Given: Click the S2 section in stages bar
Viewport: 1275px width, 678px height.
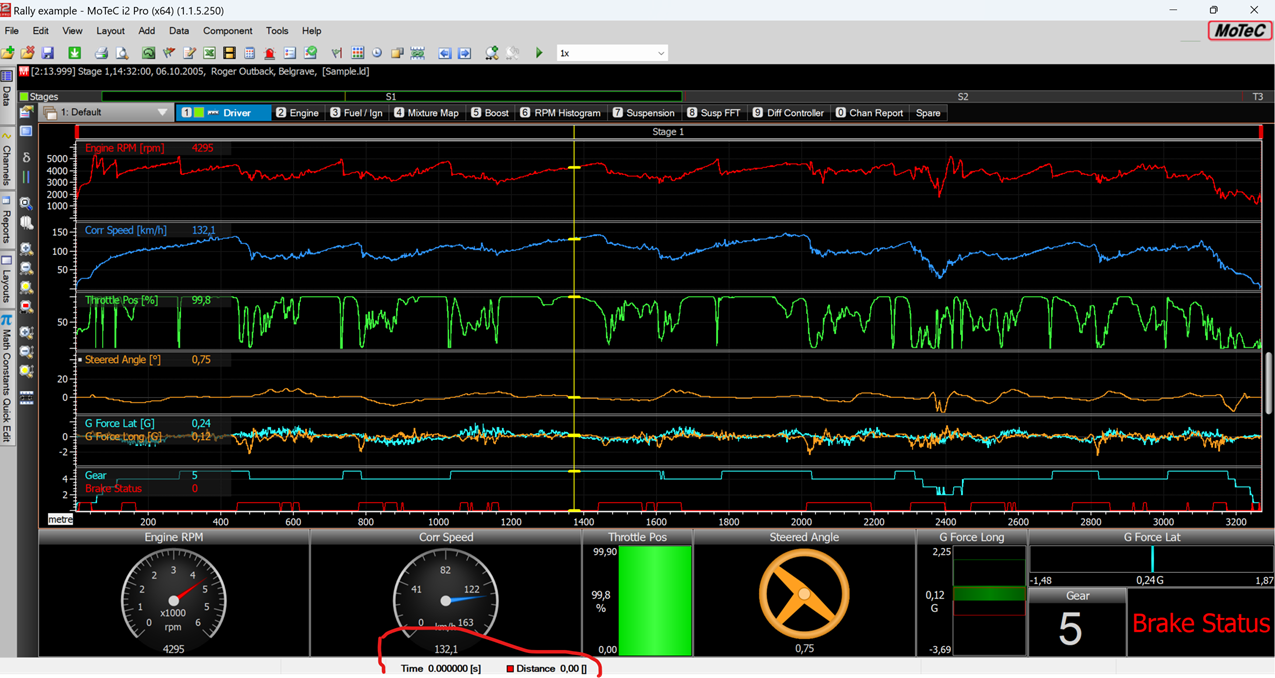Looking at the screenshot, I should pos(963,97).
